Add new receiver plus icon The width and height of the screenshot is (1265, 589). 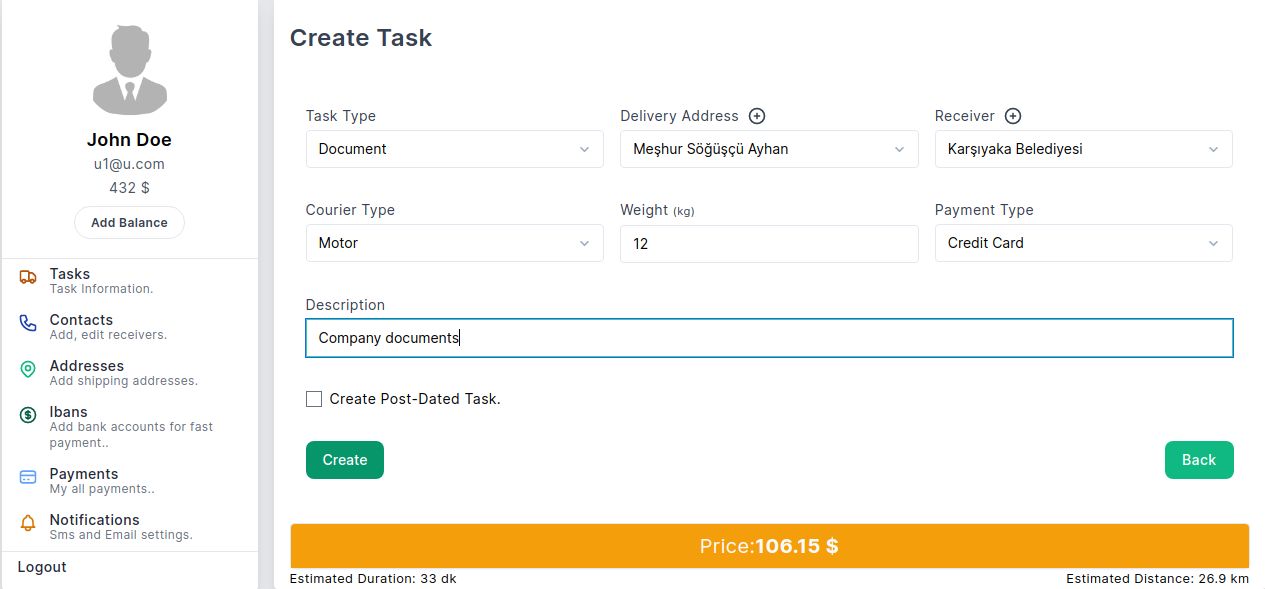click(1013, 116)
